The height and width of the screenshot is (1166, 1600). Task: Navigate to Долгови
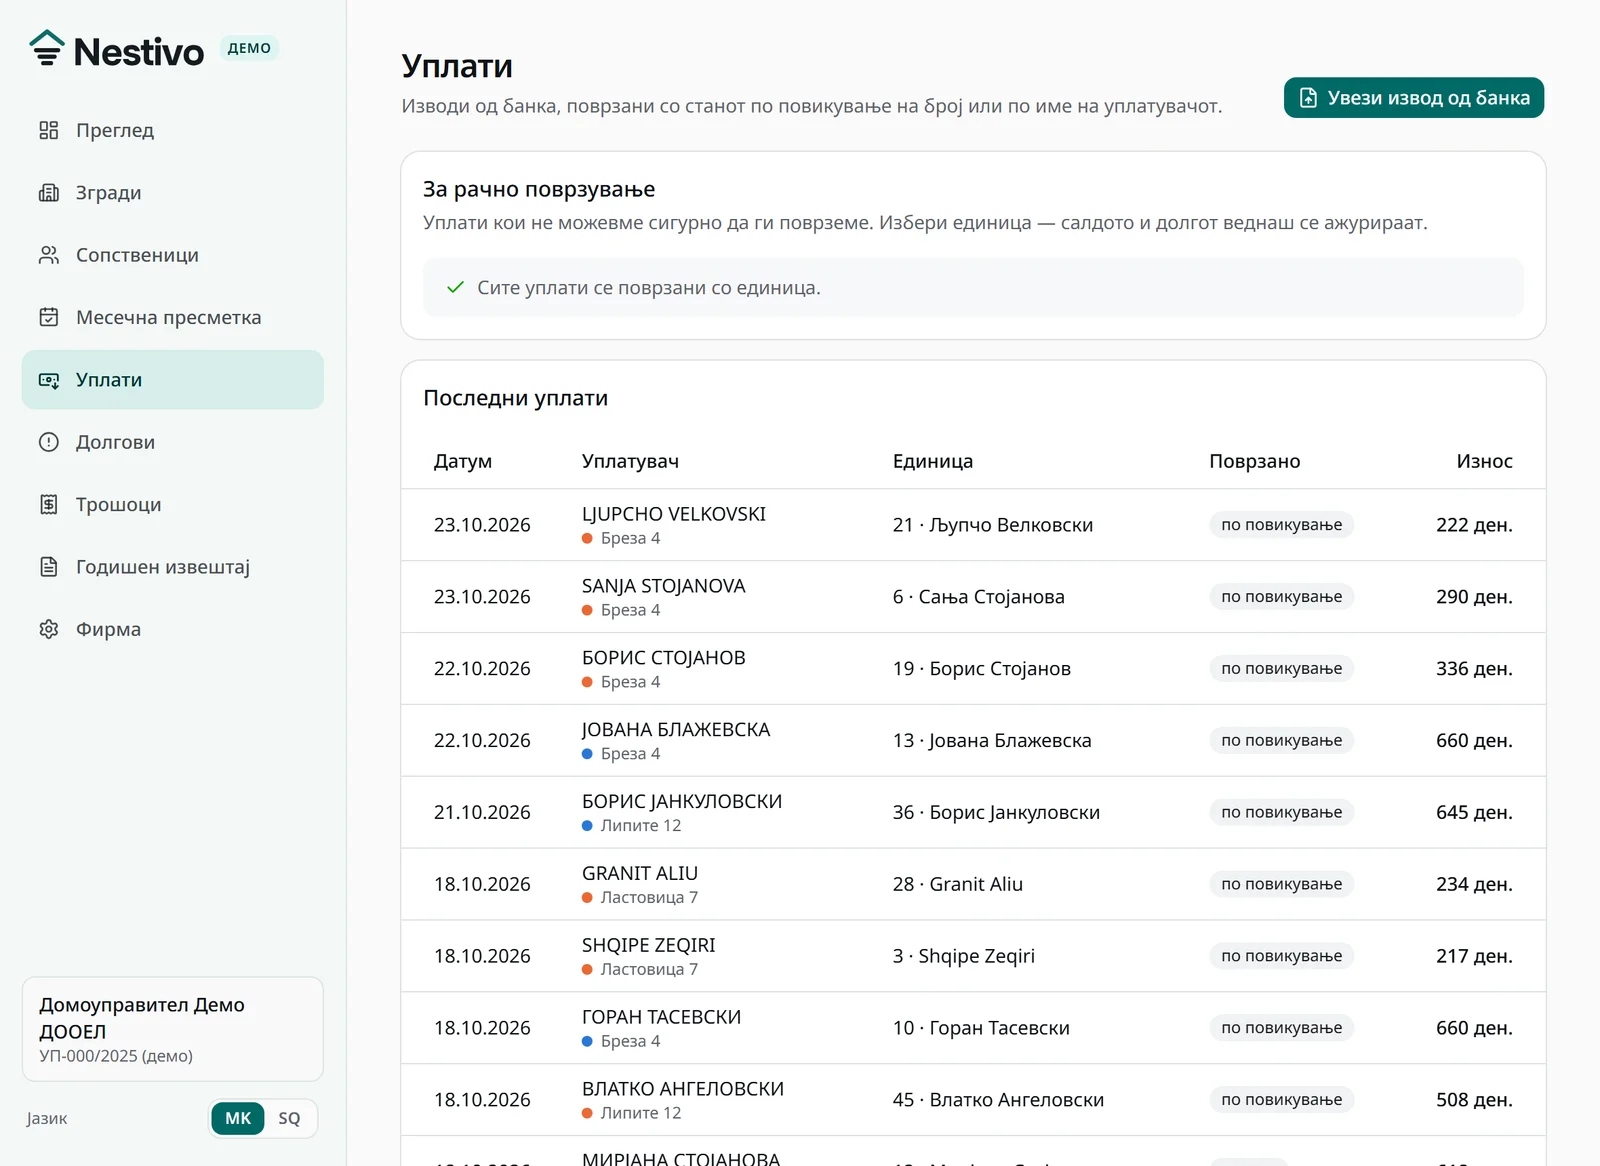pos(173,442)
